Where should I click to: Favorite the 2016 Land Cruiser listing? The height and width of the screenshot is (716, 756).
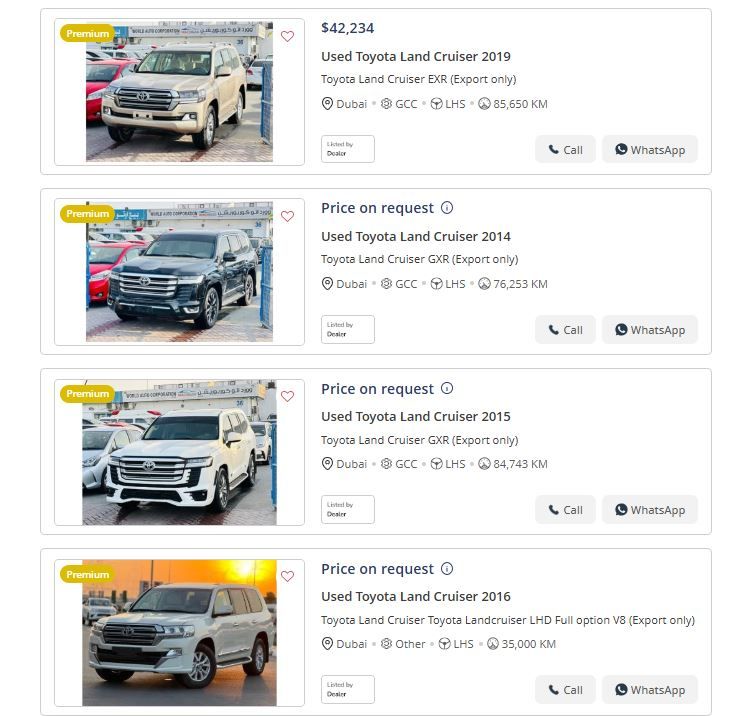click(287, 576)
